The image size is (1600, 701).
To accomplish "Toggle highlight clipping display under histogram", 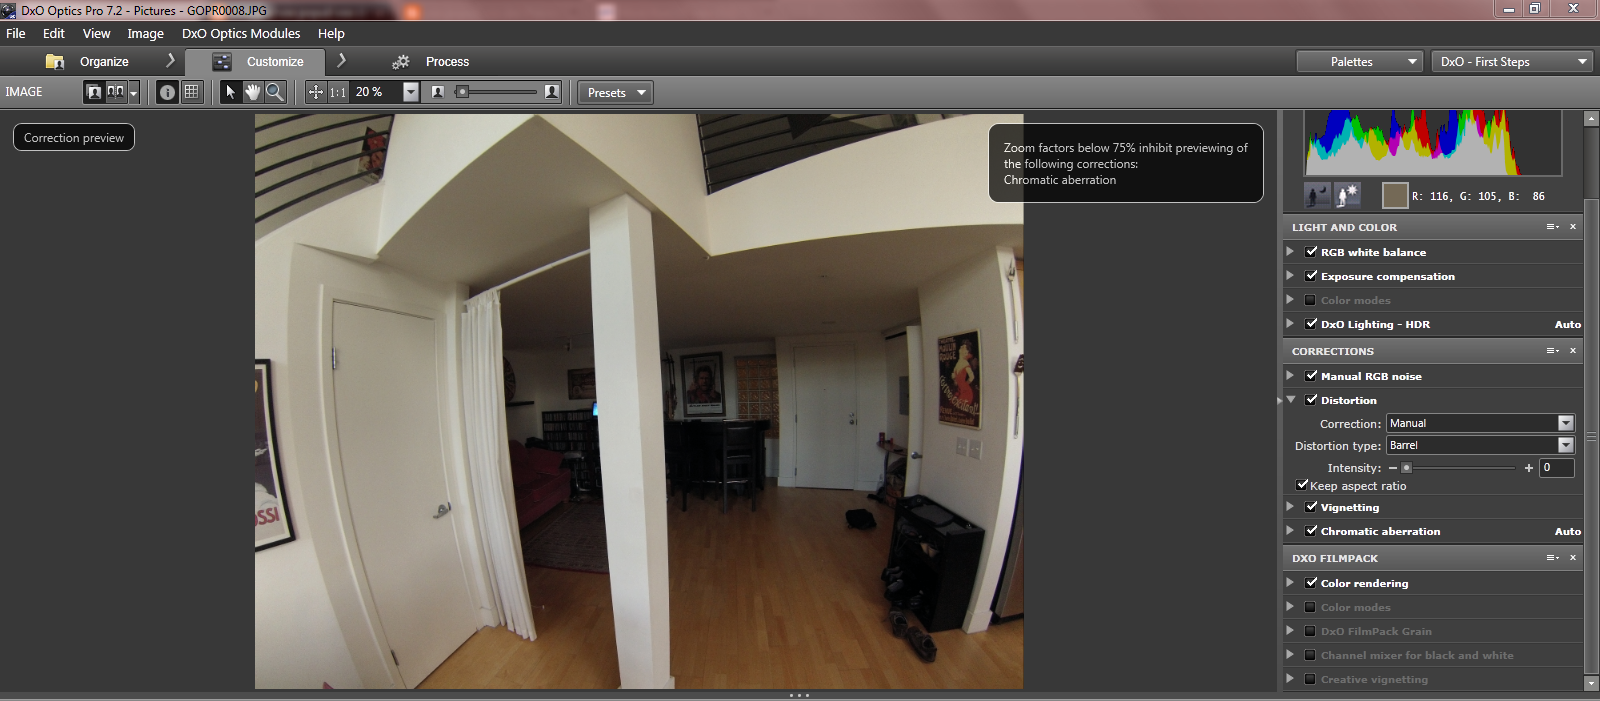I will pos(1347,195).
